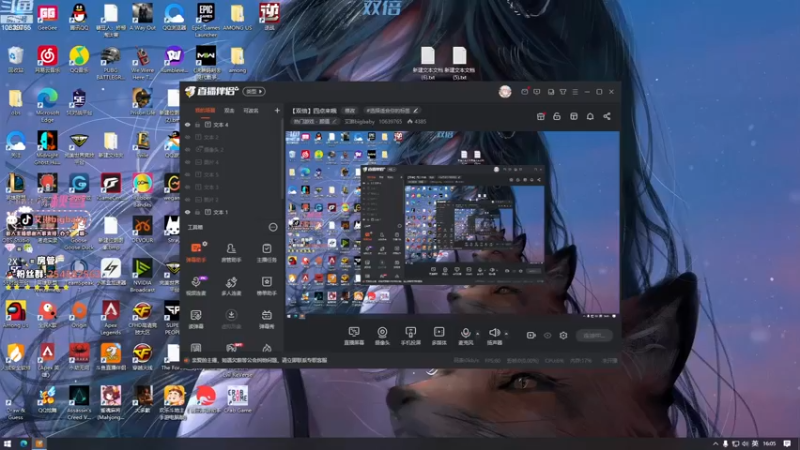Viewport: 800px width, 450px height.
Task: Open NVIDIA Broadcast desktop icon
Action: click(x=142, y=276)
